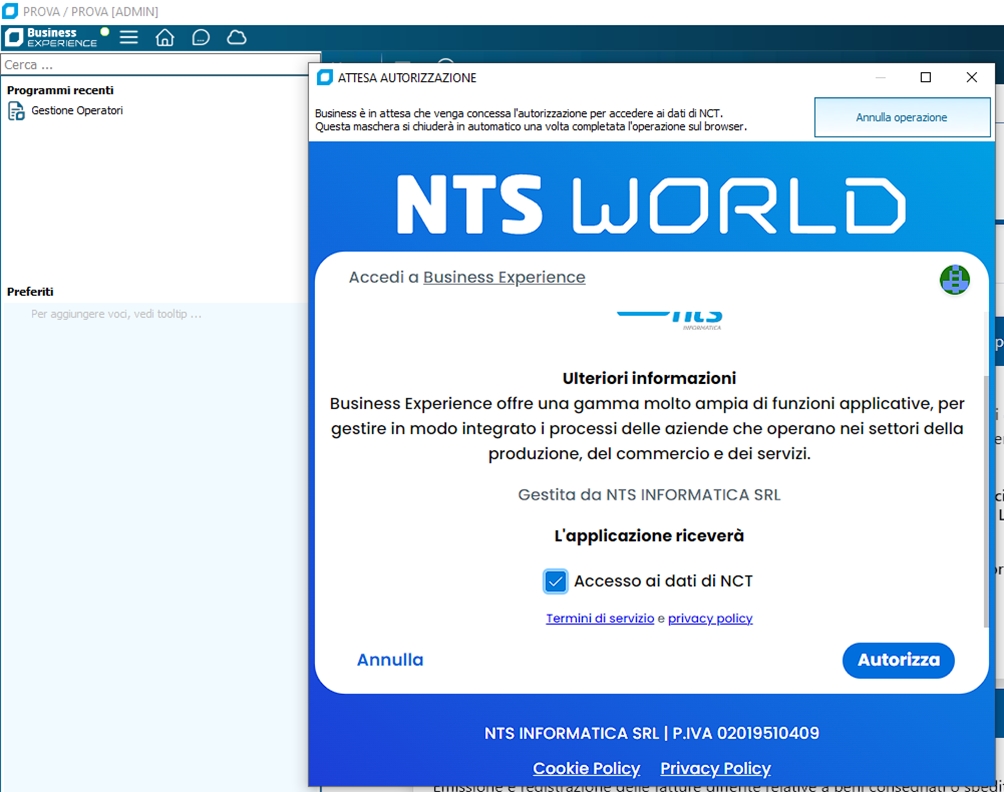The width and height of the screenshot is (1004, 792).
Task: Open the Business Experience link
Action: [504, 277]
